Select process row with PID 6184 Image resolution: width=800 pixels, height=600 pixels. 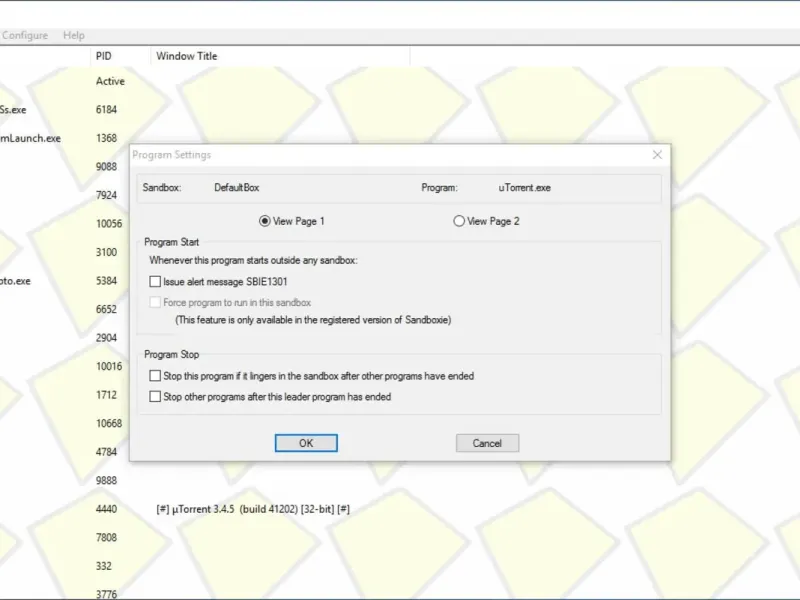pos(106,109)
